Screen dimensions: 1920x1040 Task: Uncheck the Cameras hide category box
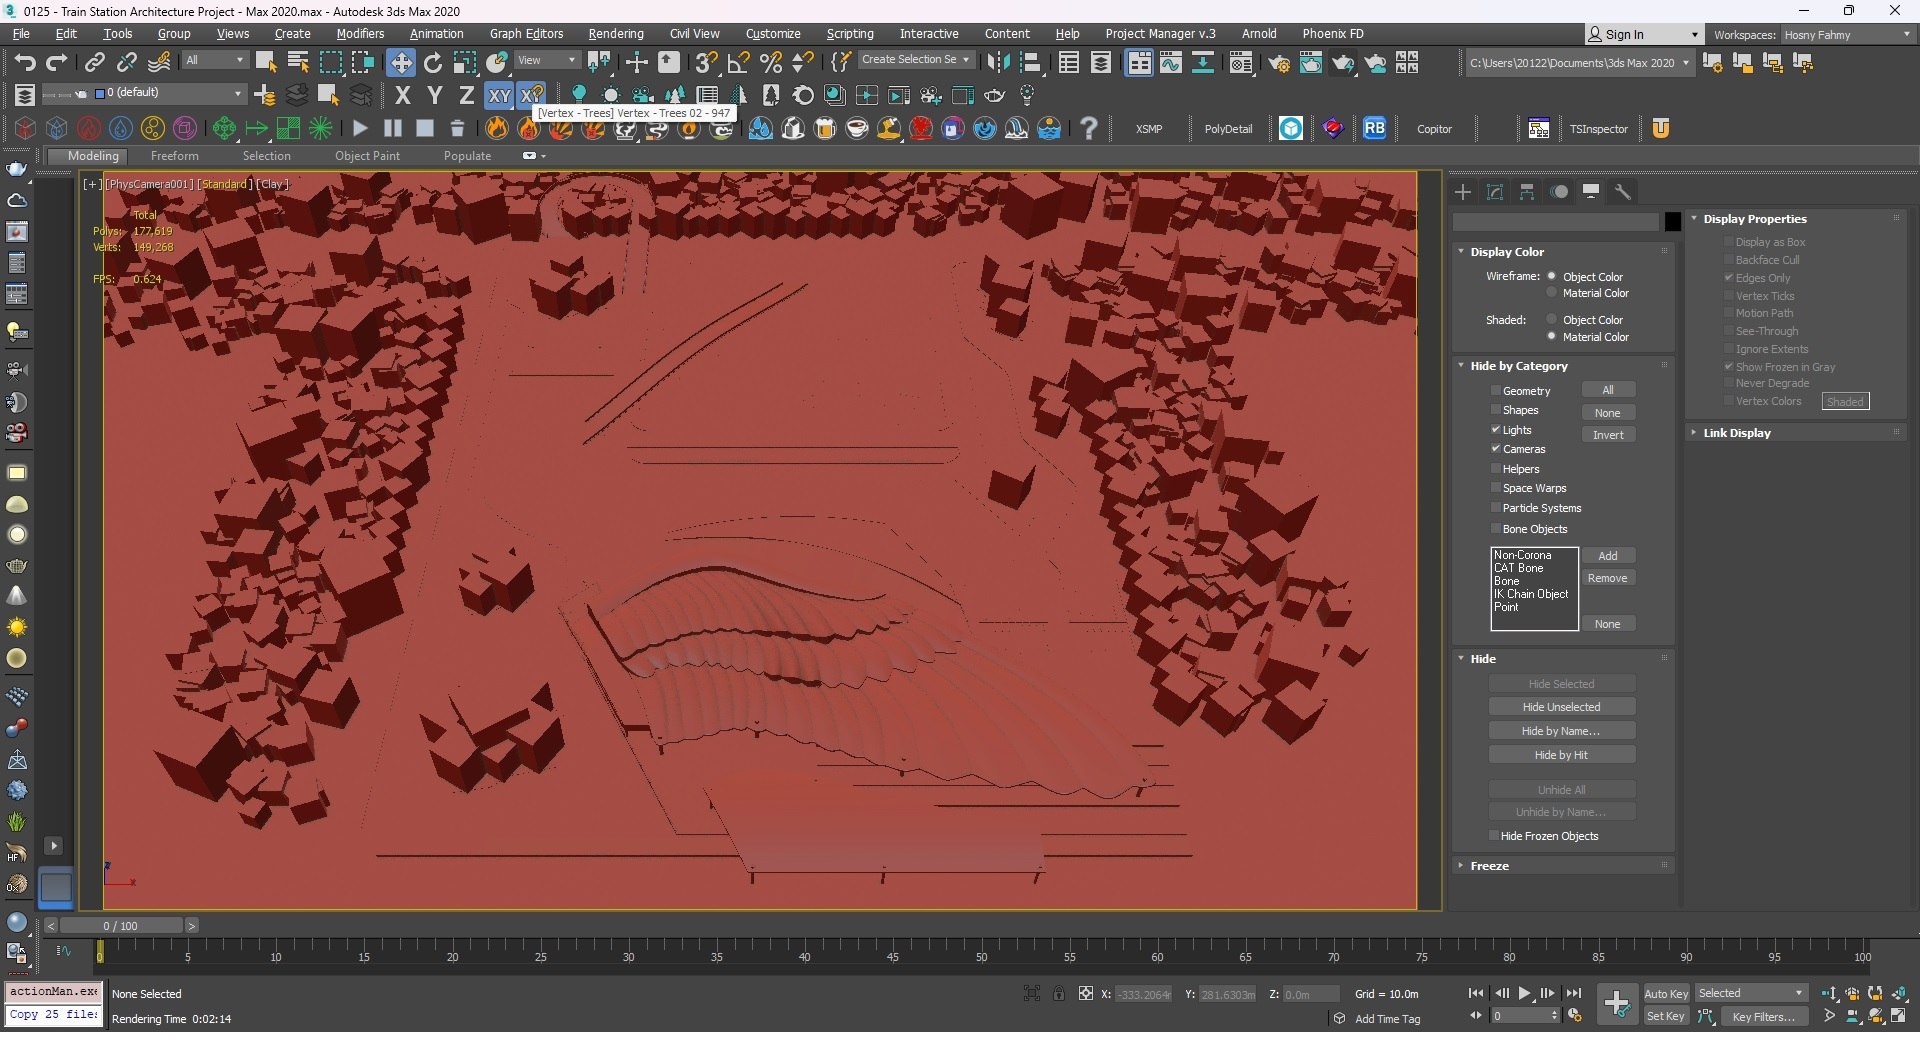(1496, 449)
